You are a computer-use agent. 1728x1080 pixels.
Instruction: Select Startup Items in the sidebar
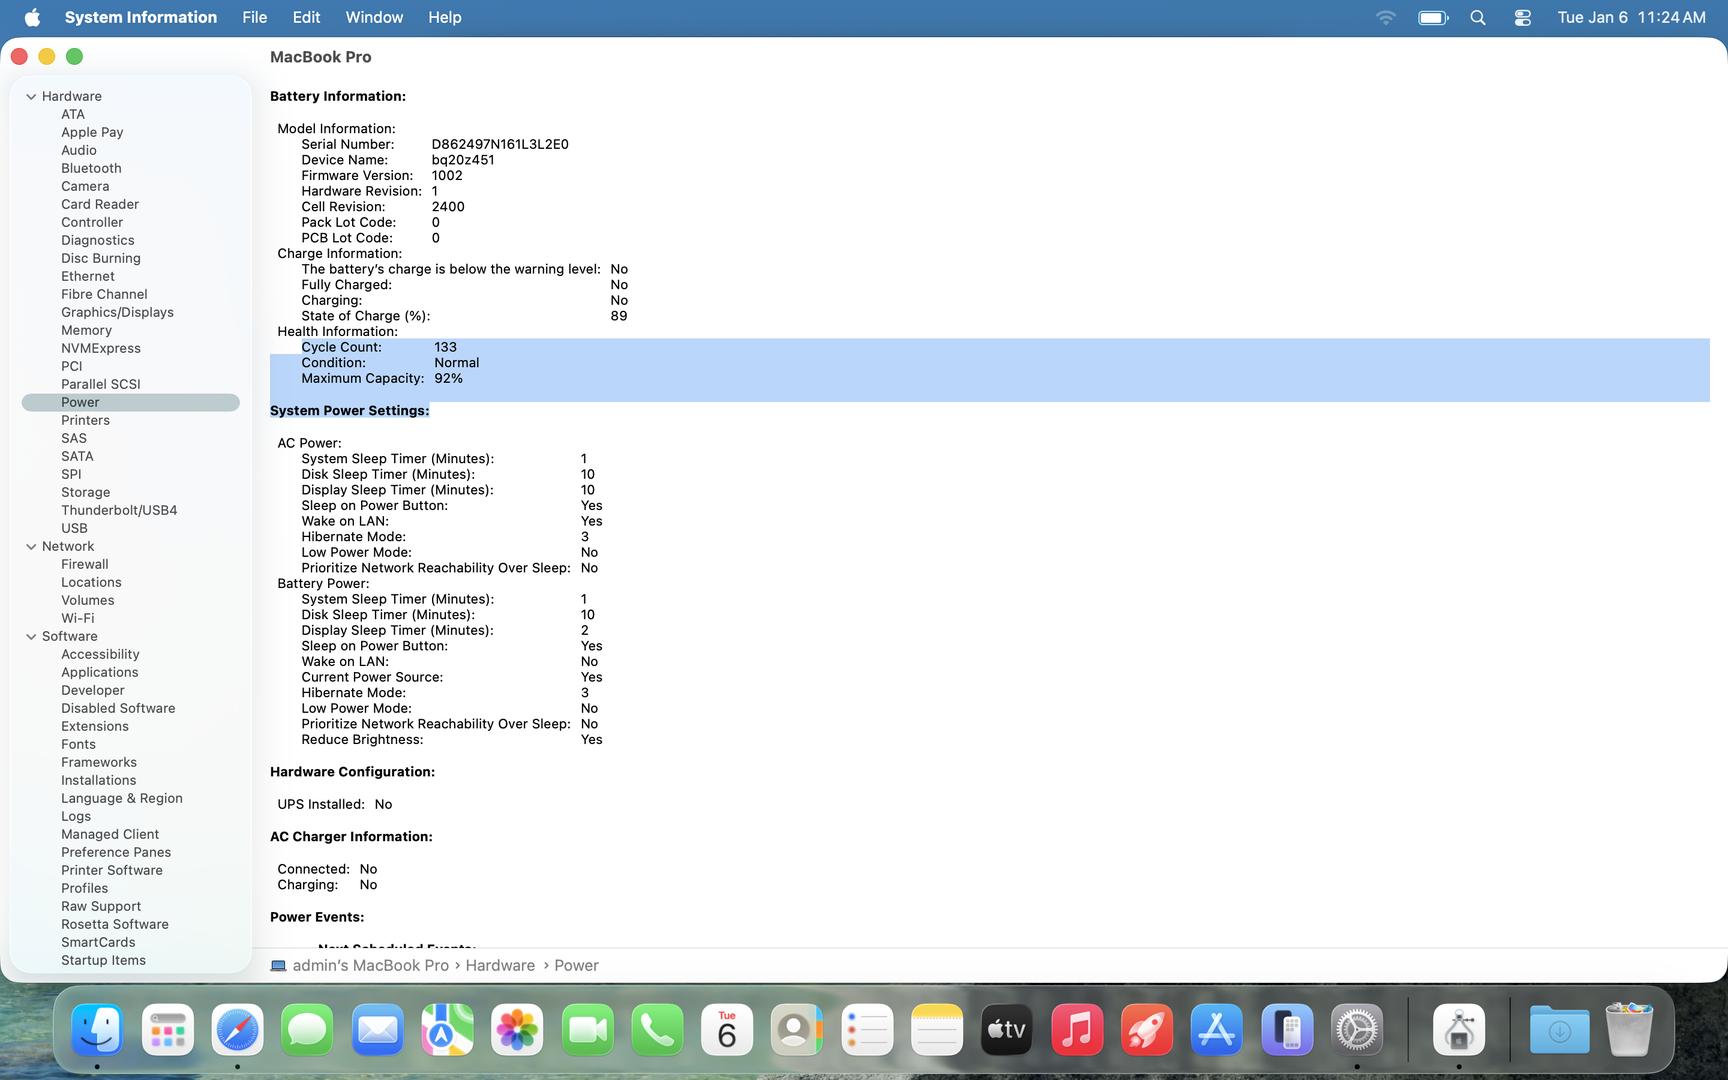tap(103, 960)
